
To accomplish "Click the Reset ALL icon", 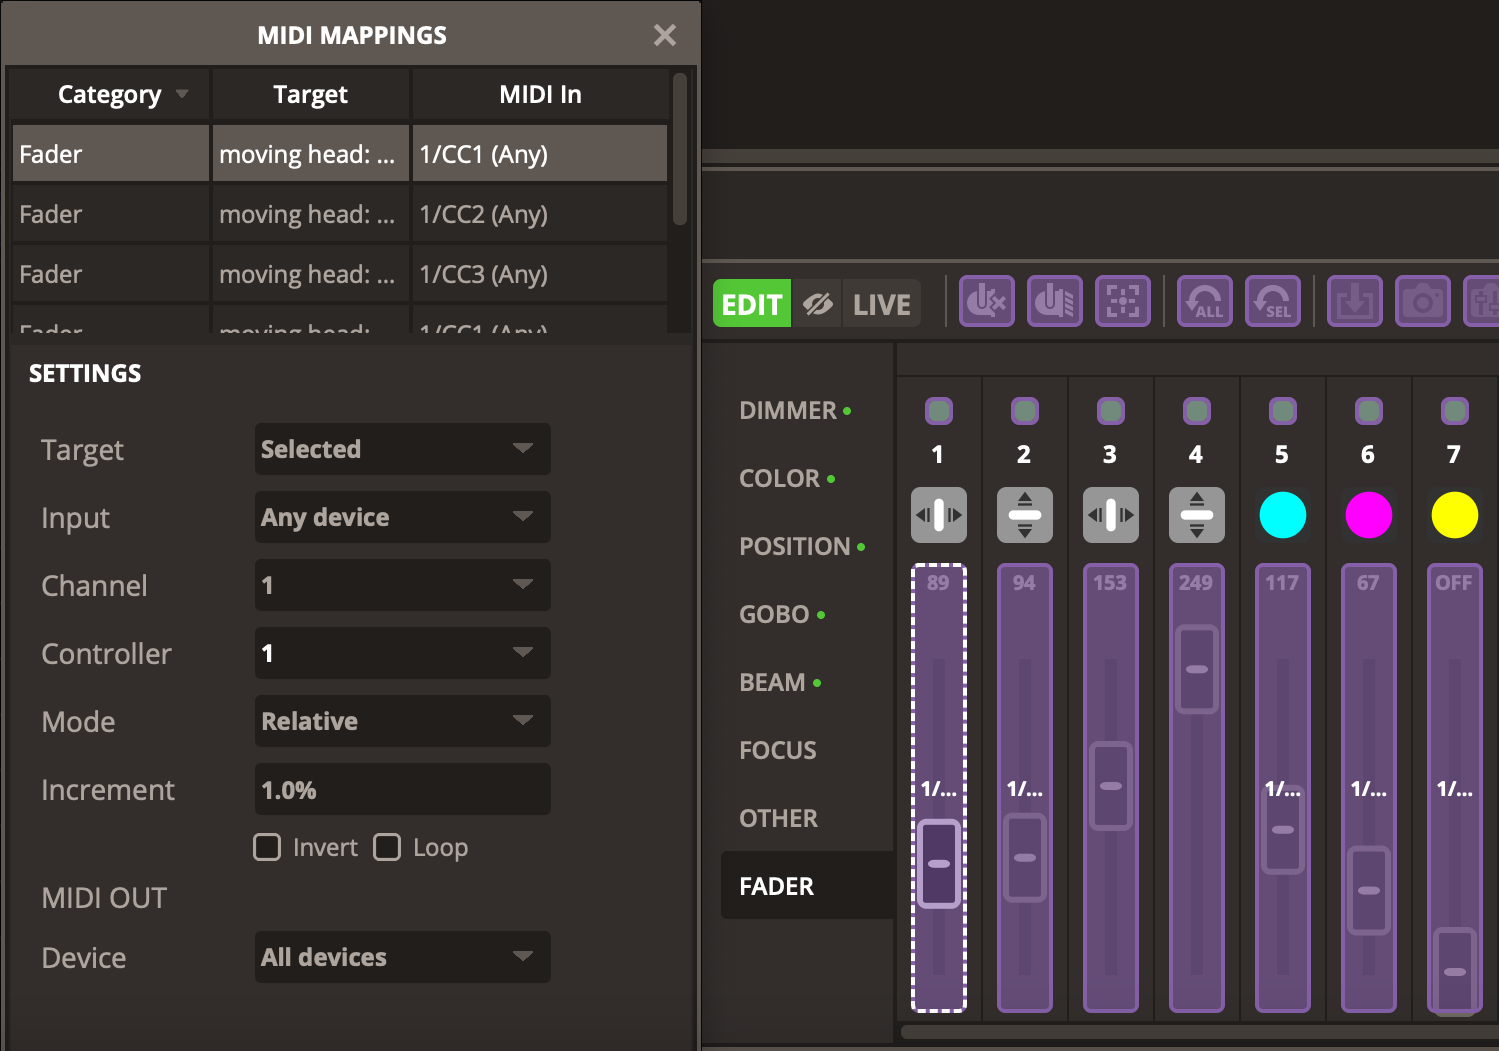I will [1205, 301].
